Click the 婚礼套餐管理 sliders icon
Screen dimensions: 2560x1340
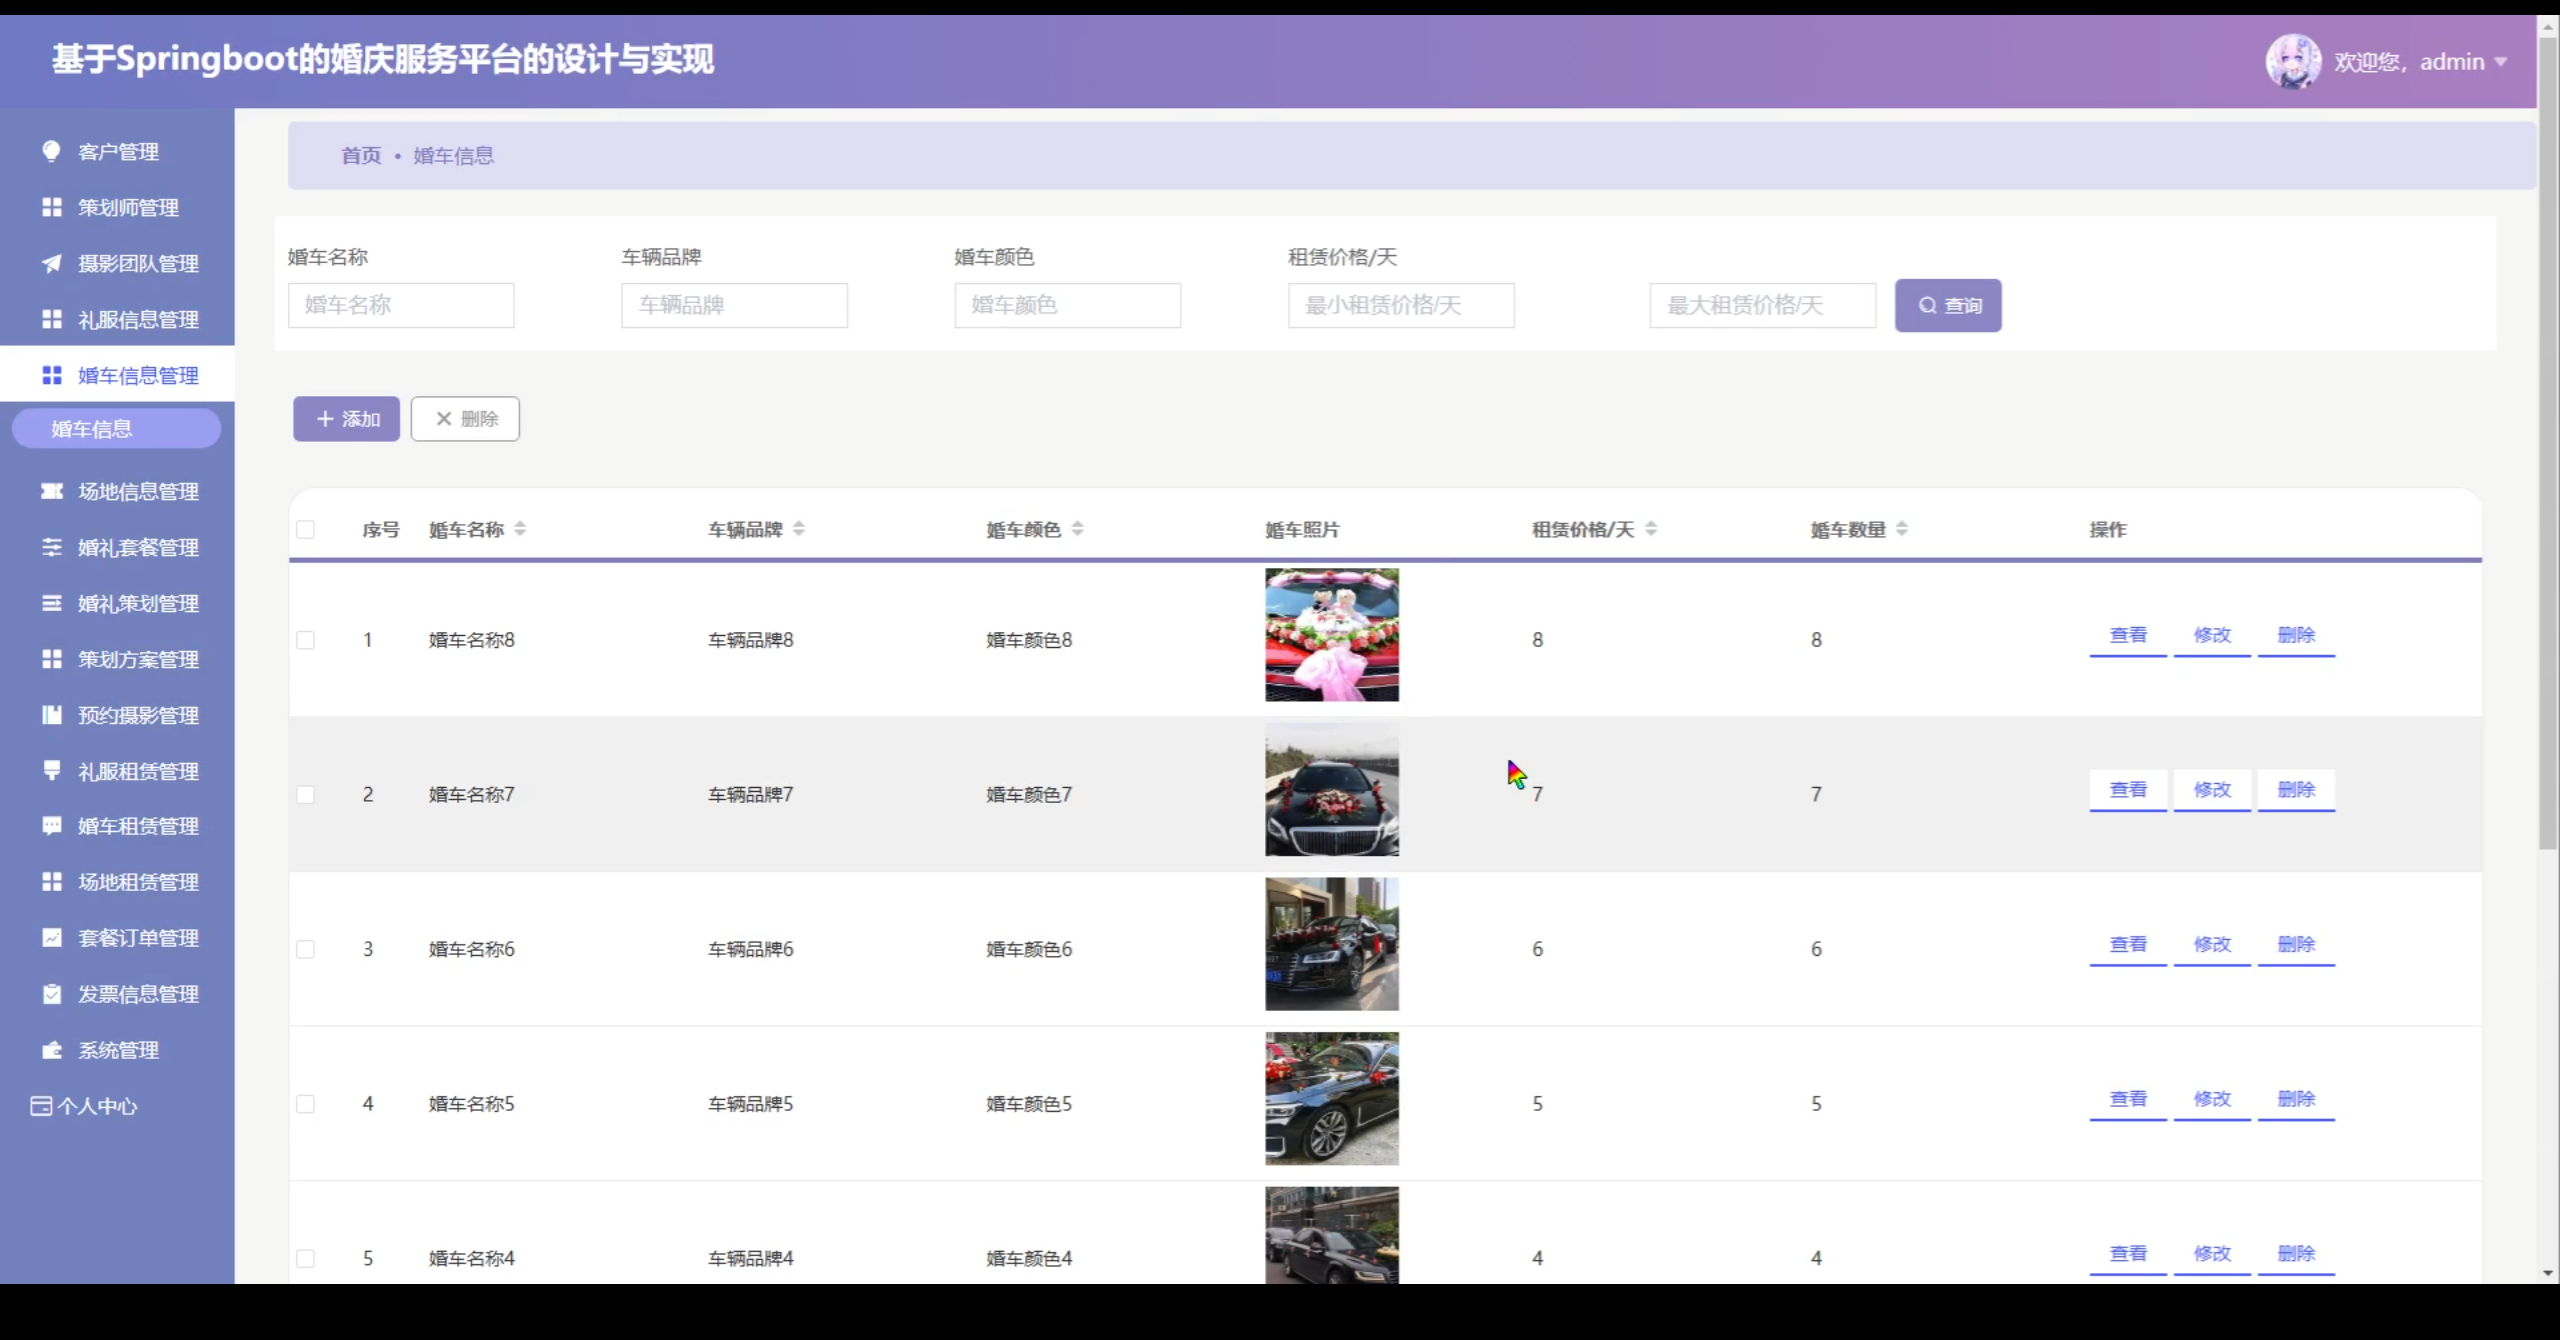coord(51,547)
